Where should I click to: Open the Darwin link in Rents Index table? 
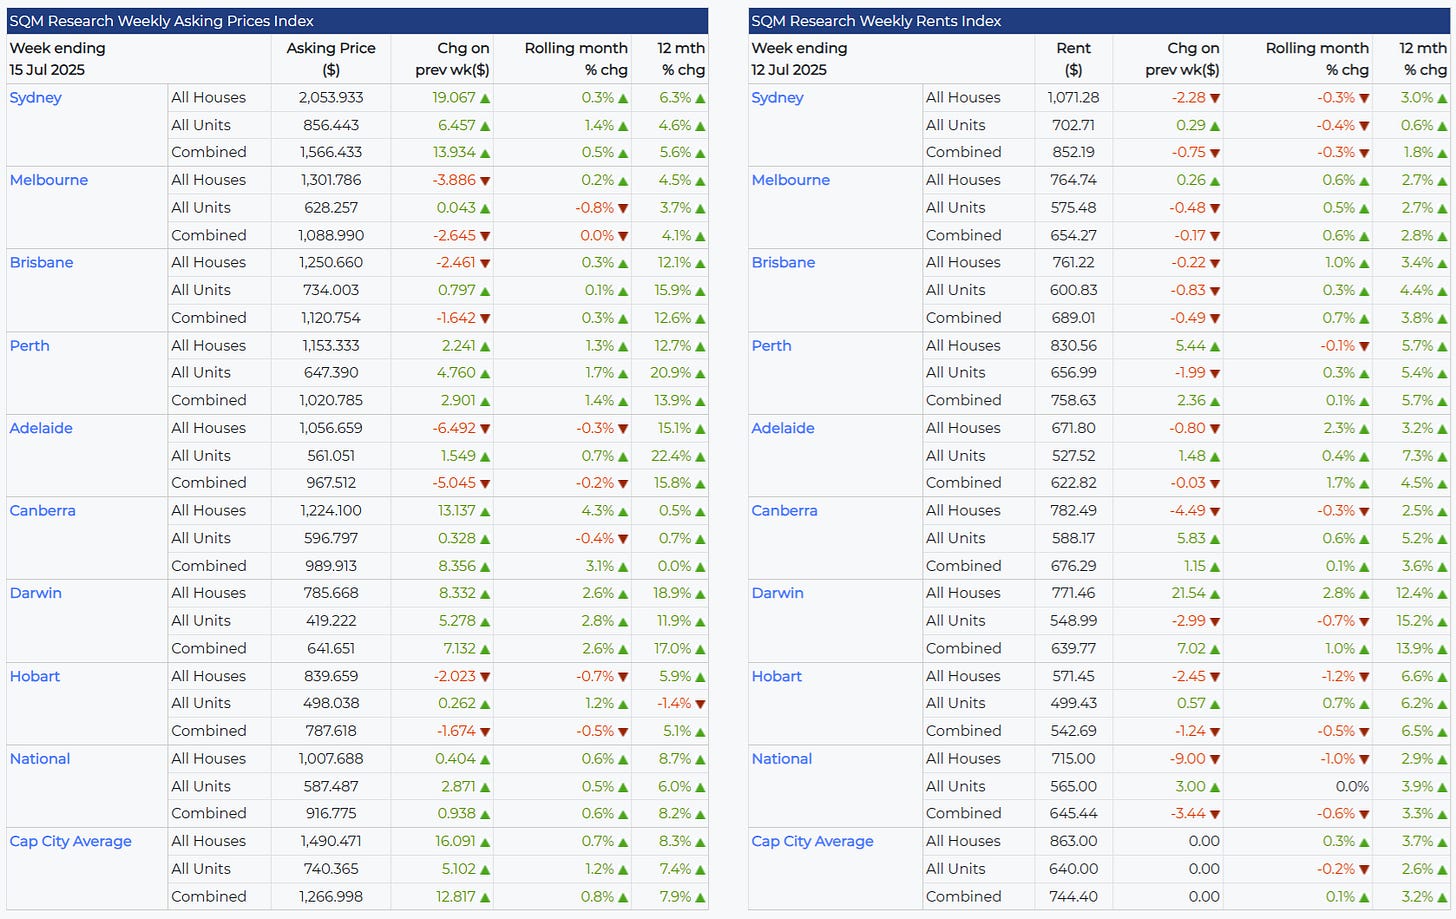[777, 593]
